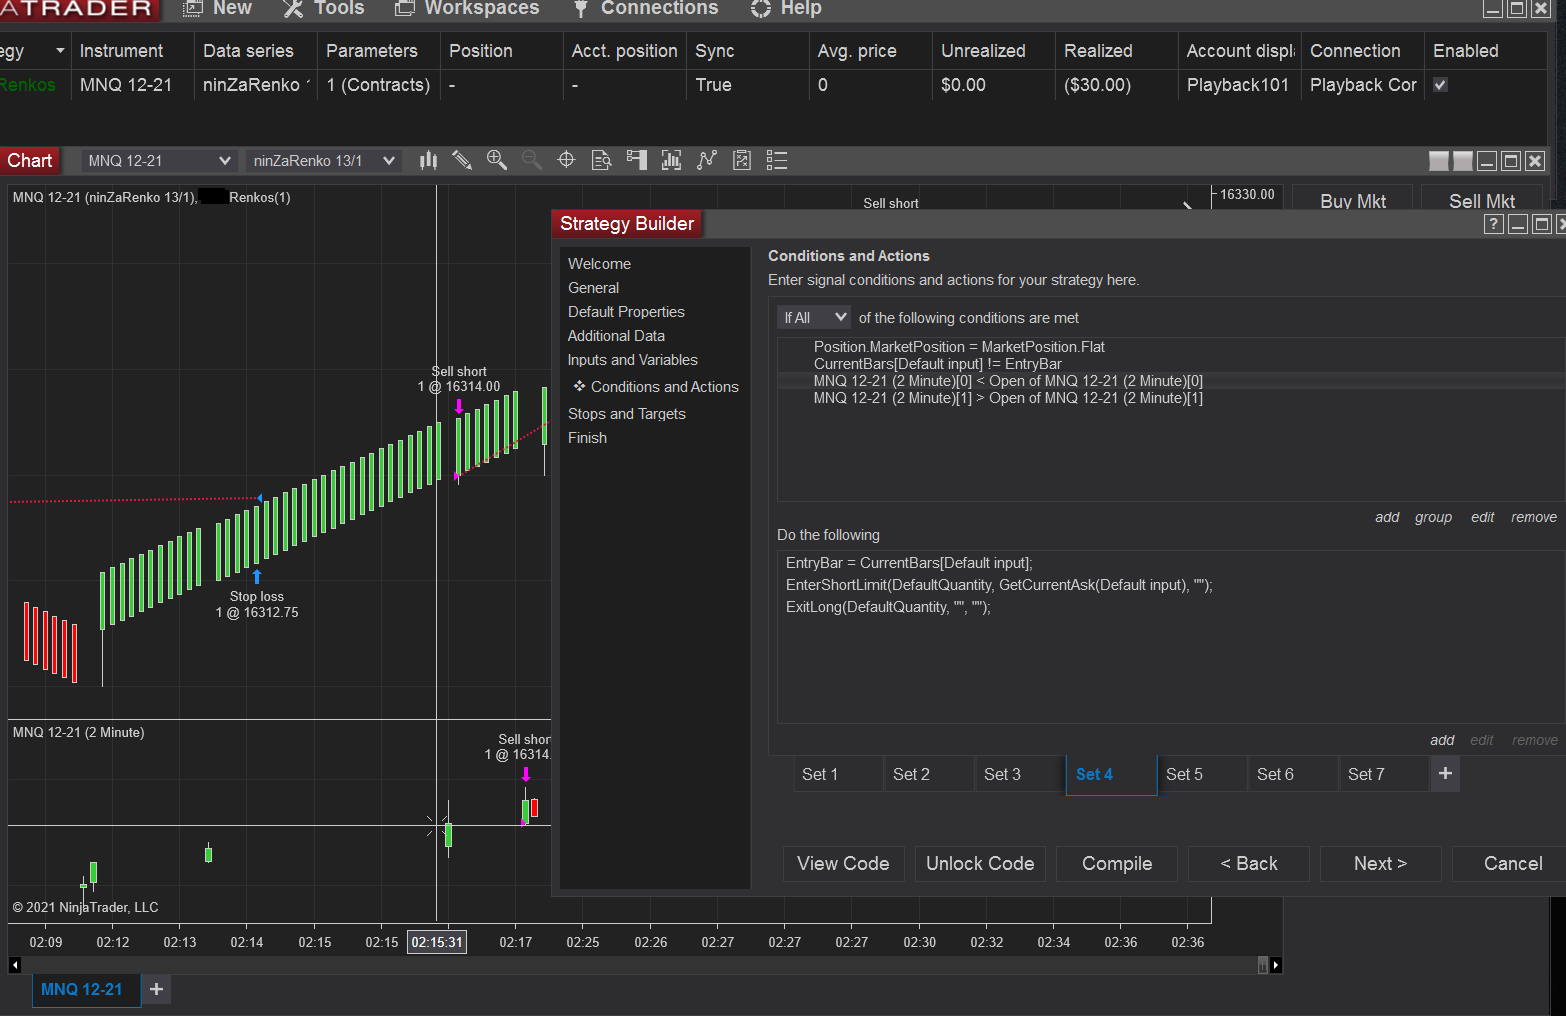Open the Chart Trader icon
The height and width of the screenshot is (1016, 1566).
(636, 160)
